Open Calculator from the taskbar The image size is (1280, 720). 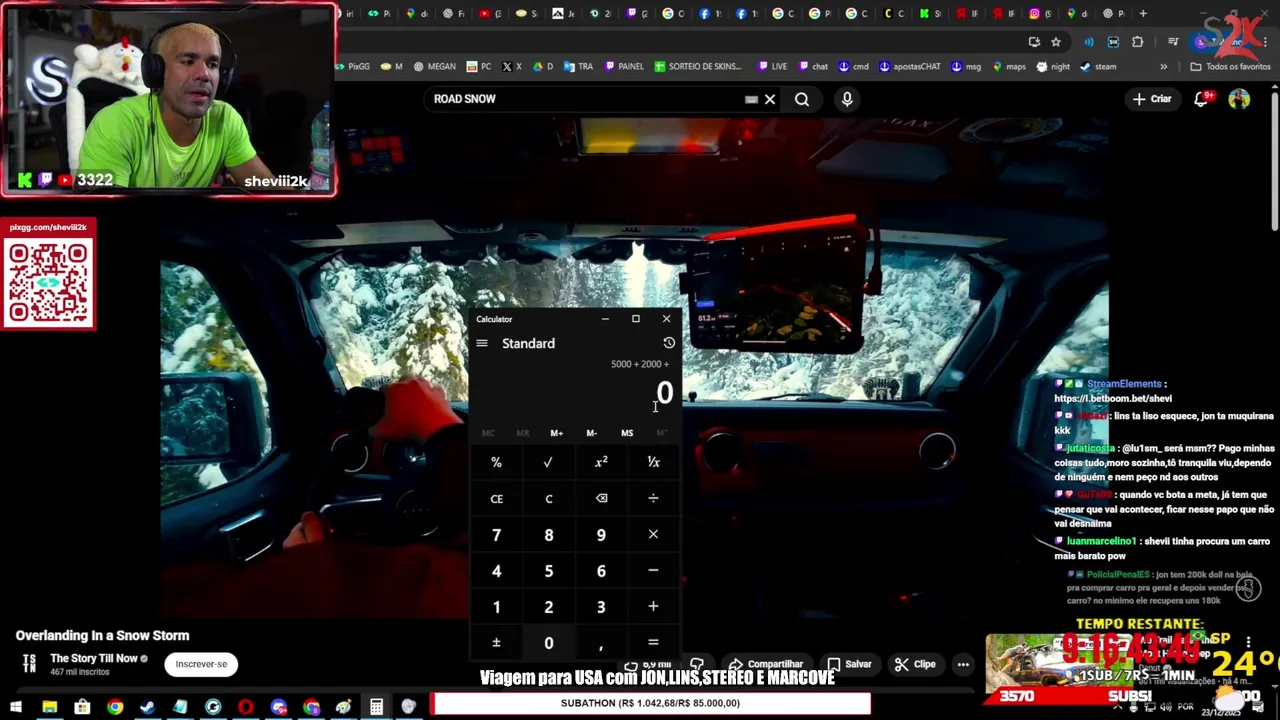376,707
